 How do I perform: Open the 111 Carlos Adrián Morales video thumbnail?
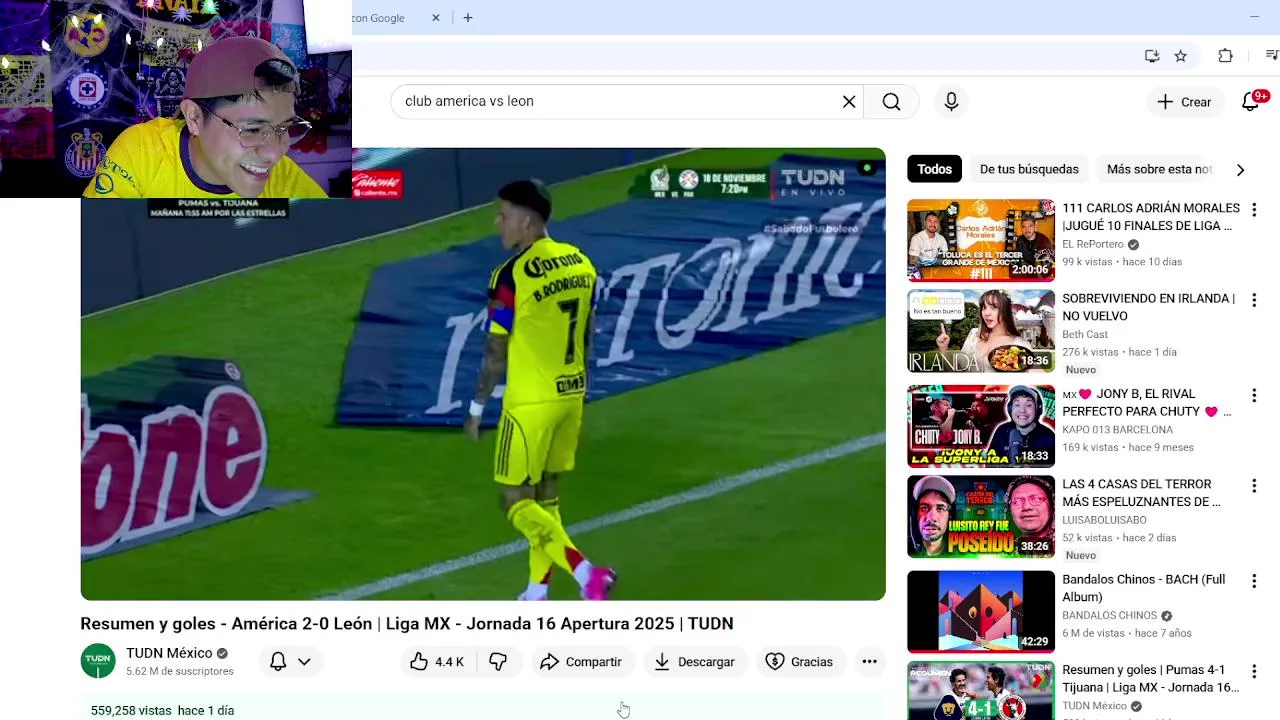coord(981,241)
